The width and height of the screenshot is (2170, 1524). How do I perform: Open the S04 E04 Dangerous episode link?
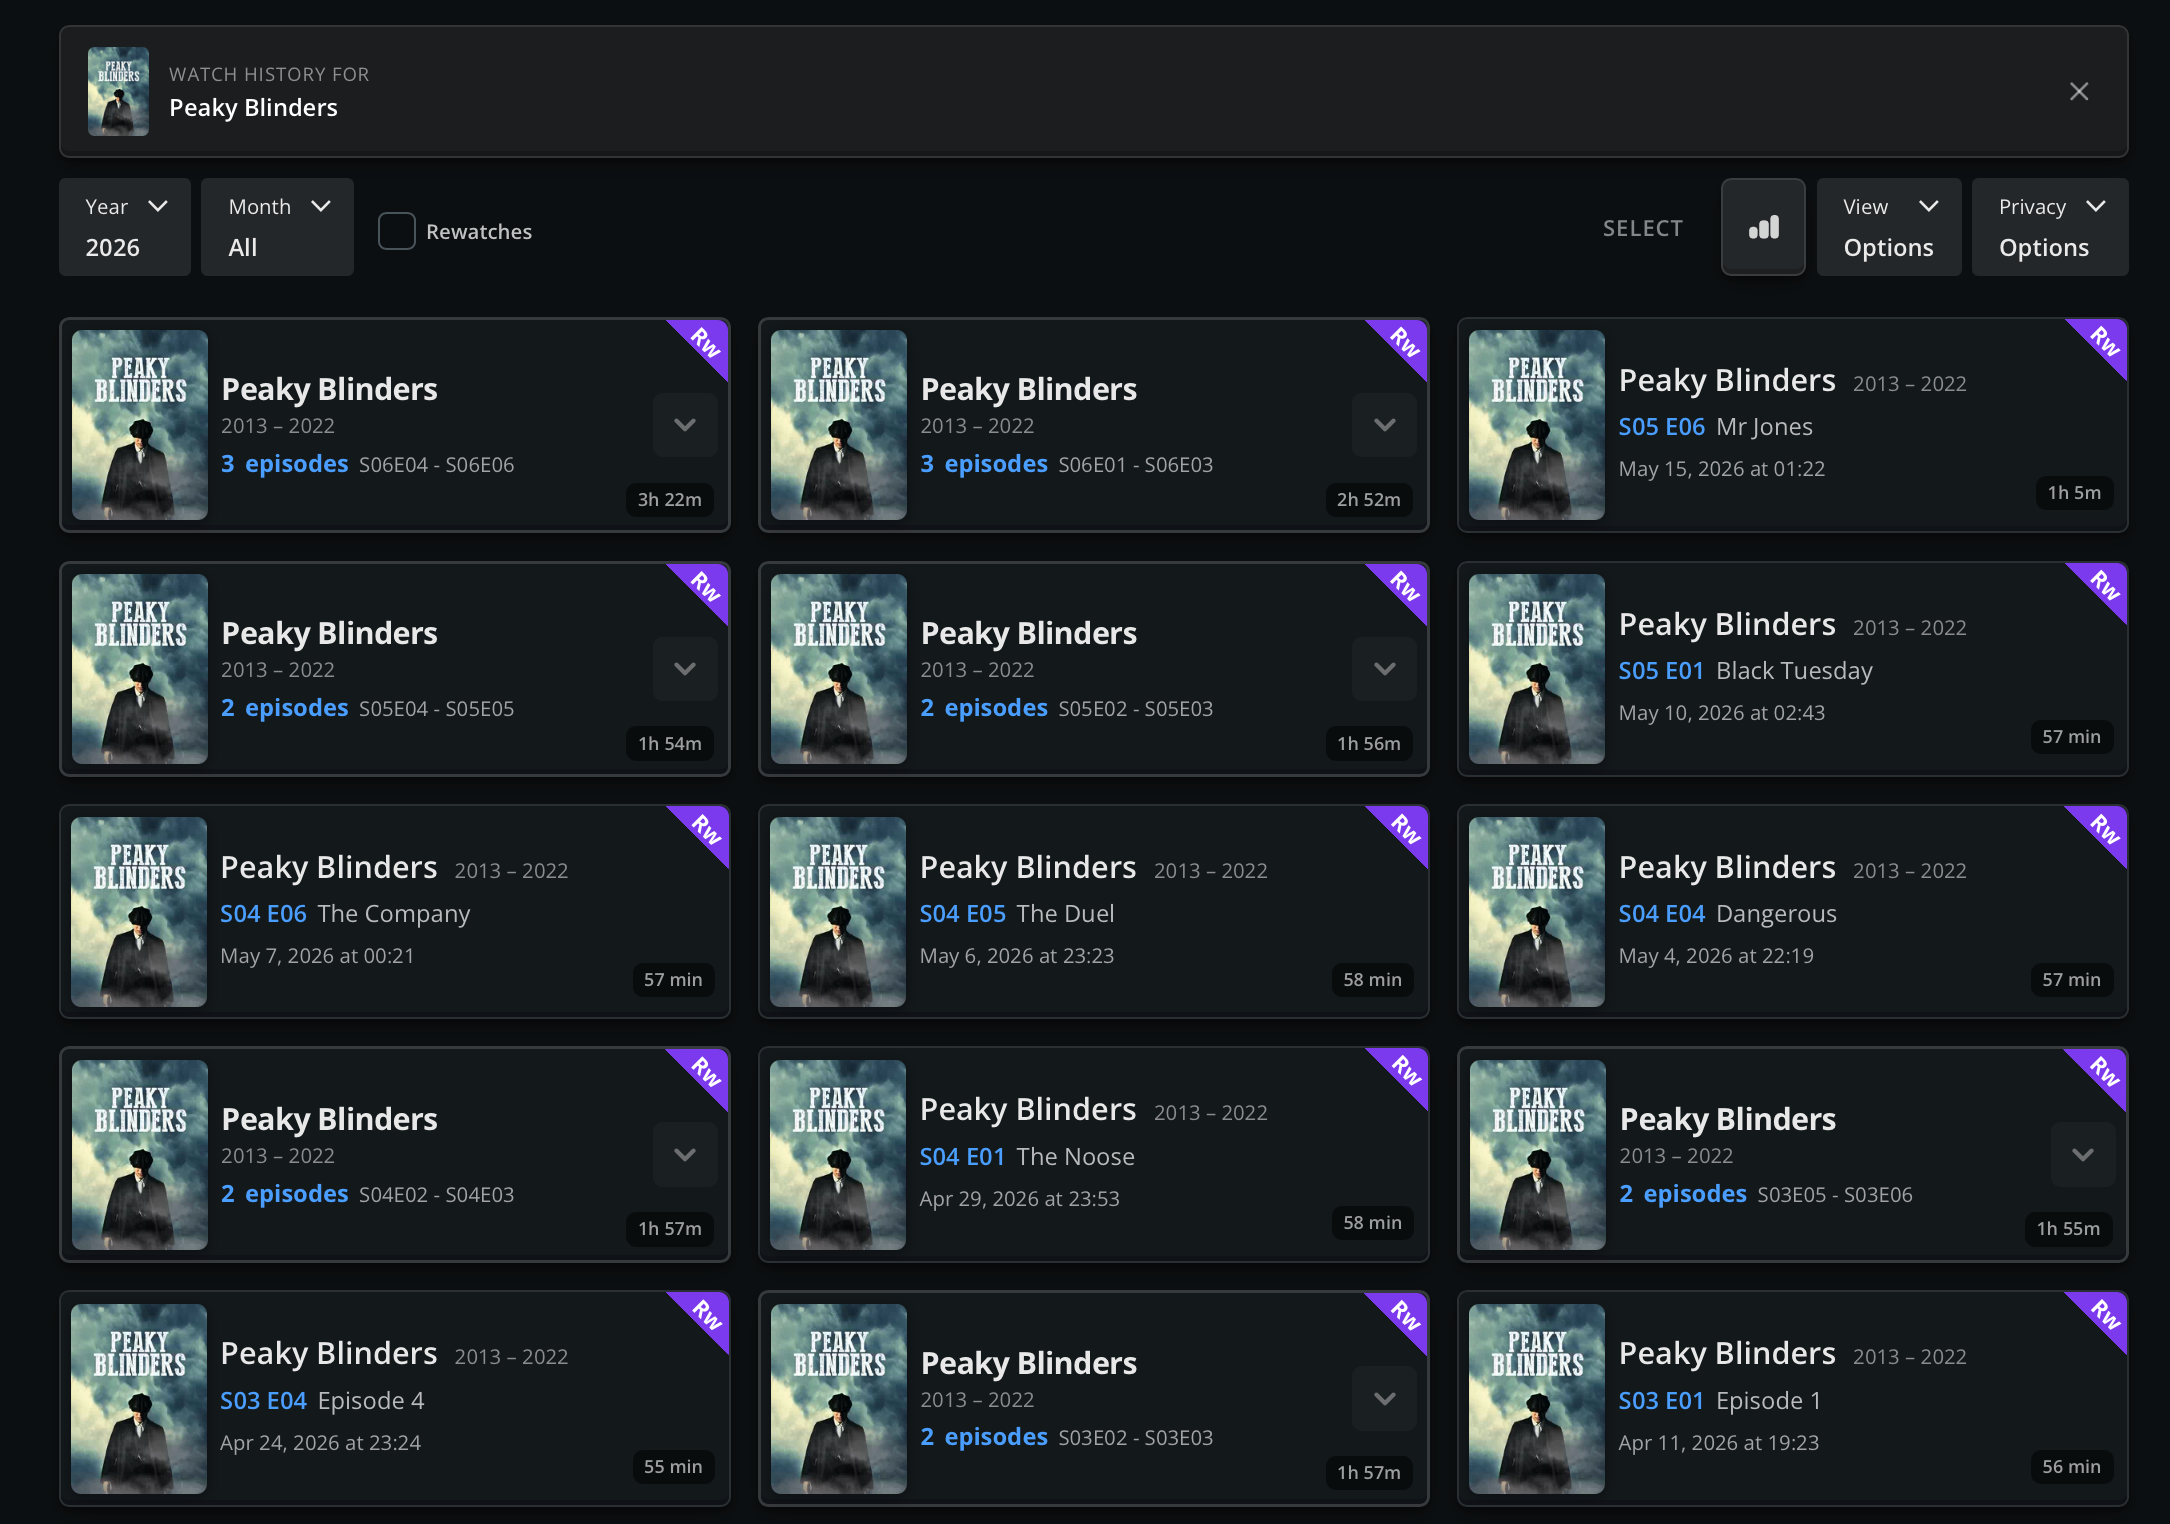click(1727, 914)
